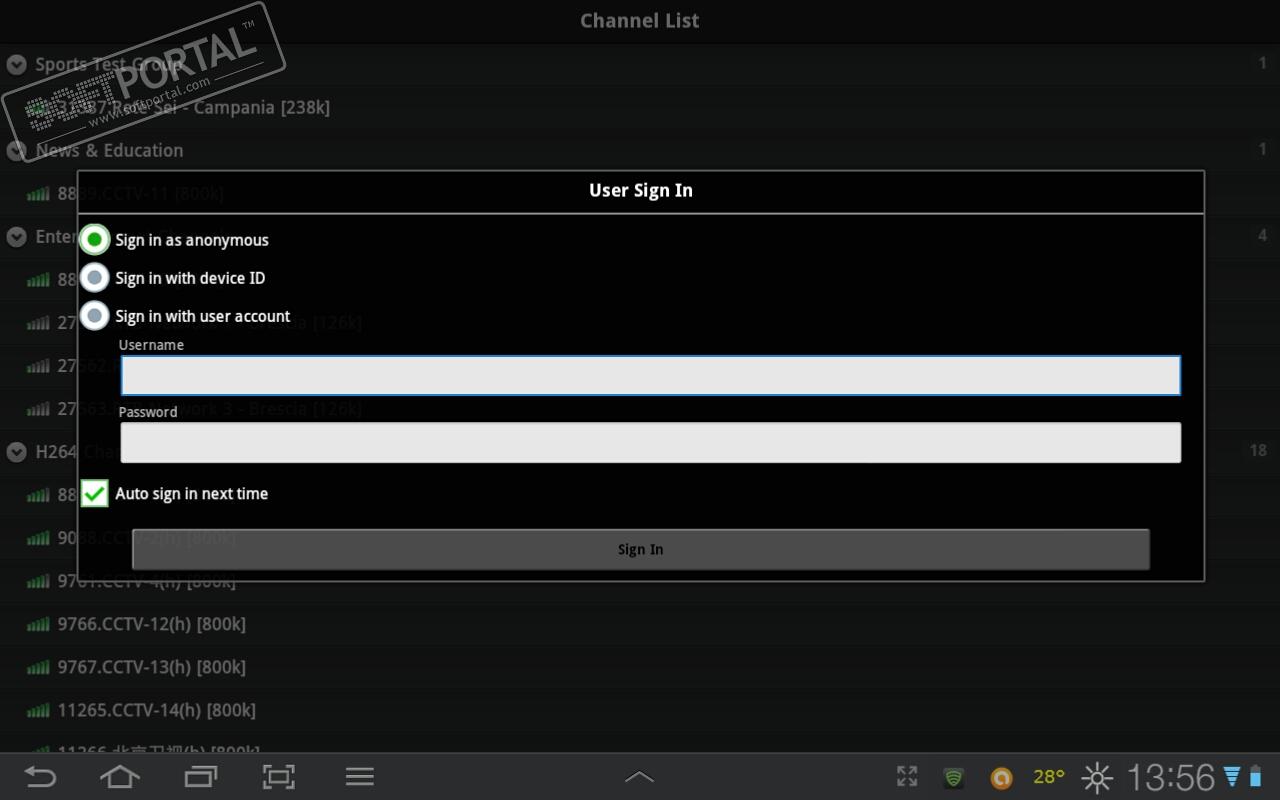Tap signal bars icon beside 9766.CCTV-12(h)
The width and height of the screenshot is (1280, 800).
coord(38,625)
